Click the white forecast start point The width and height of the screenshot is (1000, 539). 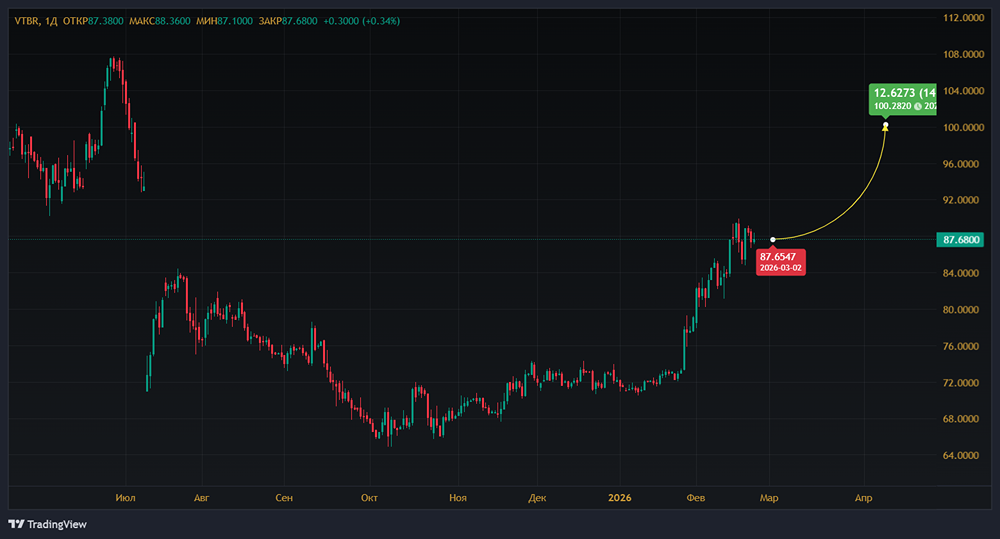(x=773, y=240)
